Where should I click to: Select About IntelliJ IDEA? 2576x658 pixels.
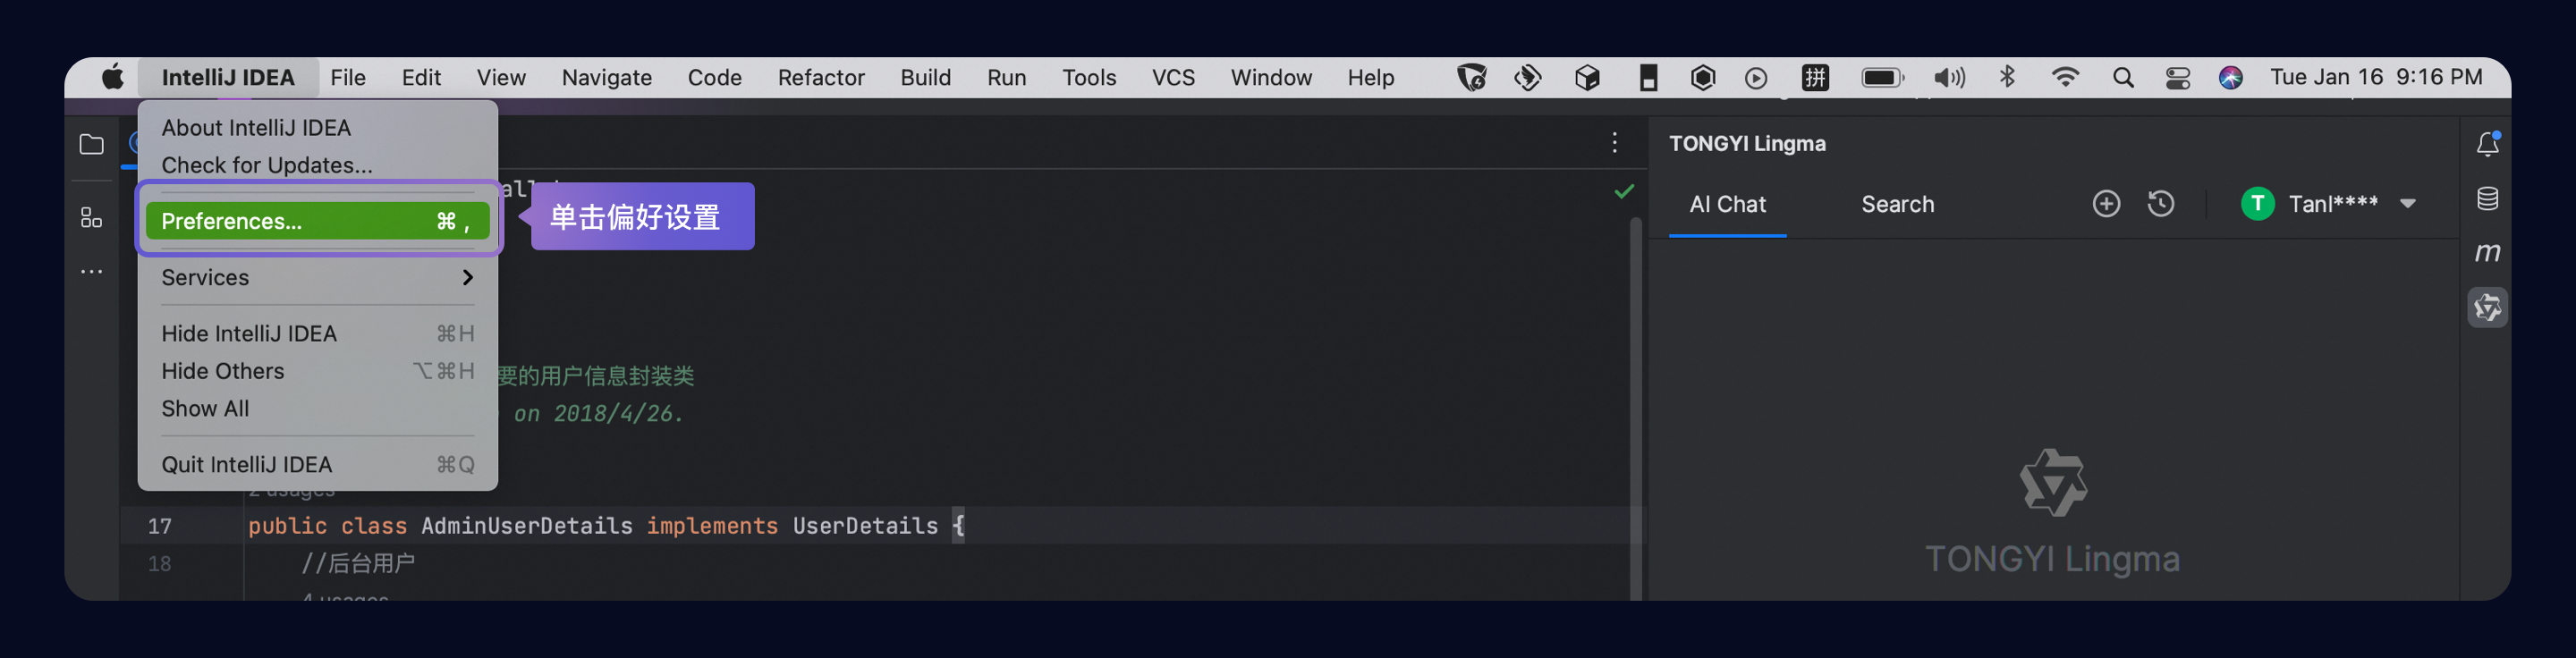318,128
